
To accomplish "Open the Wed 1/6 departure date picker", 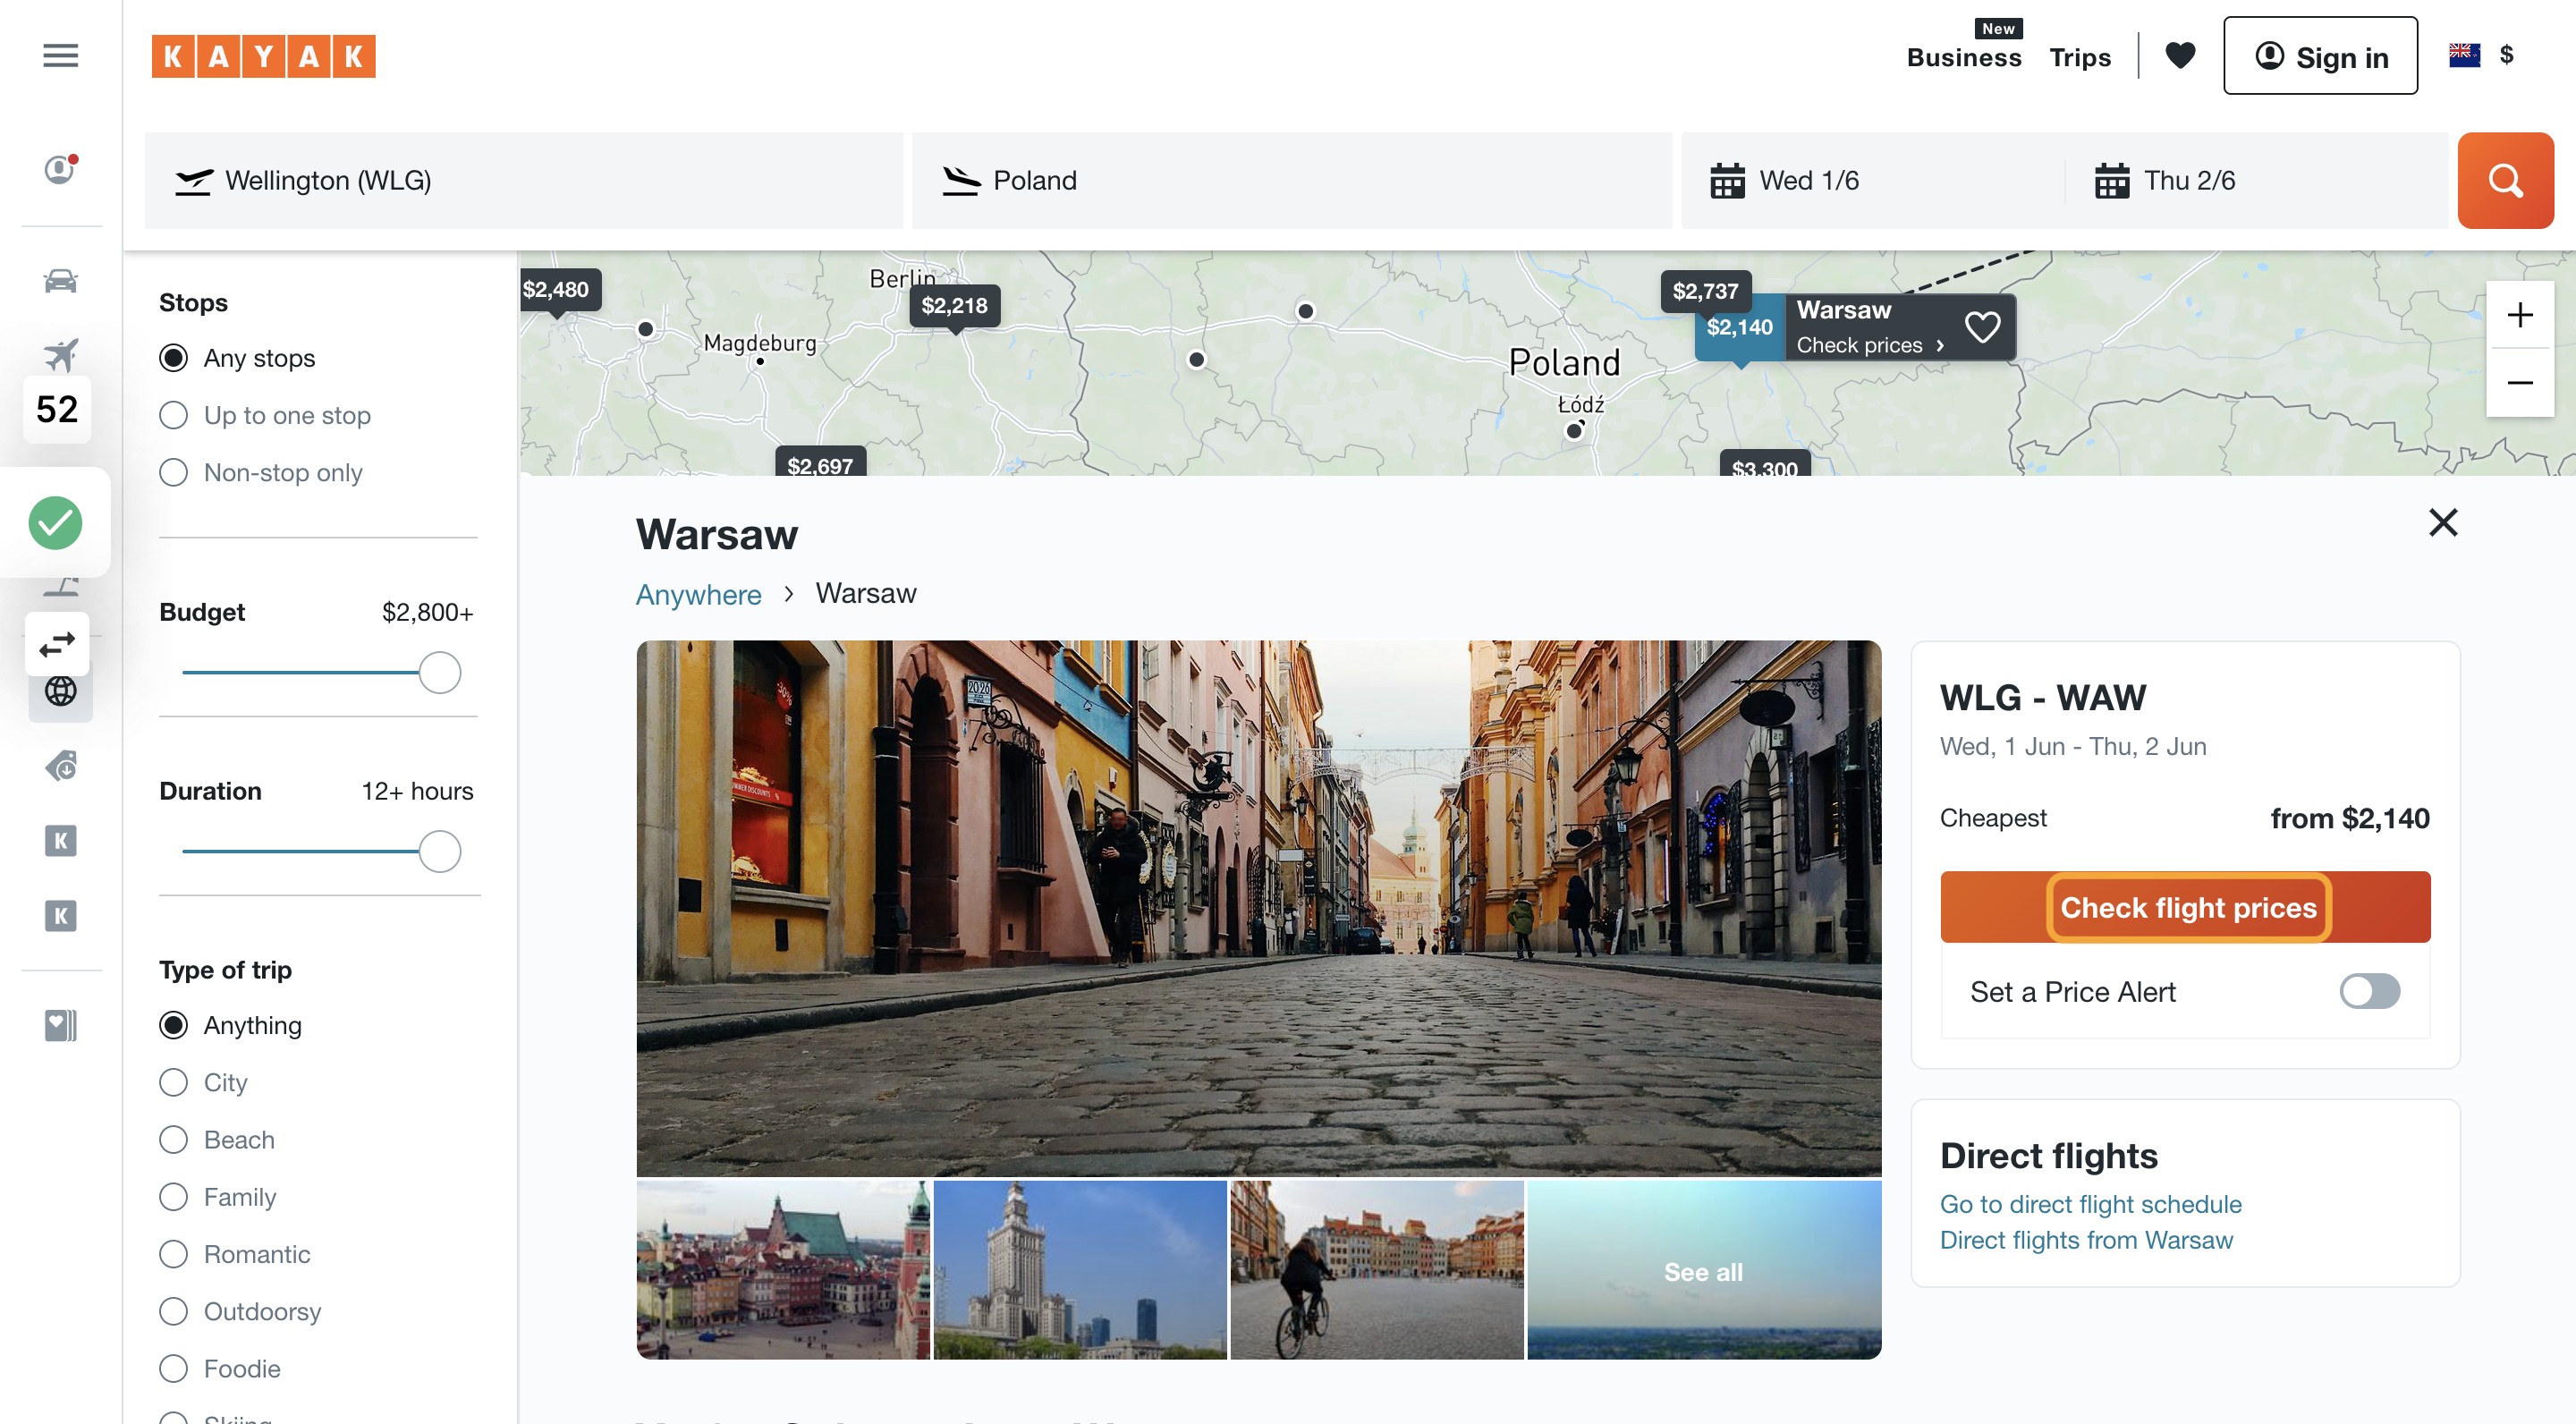I will (1872, 181).
